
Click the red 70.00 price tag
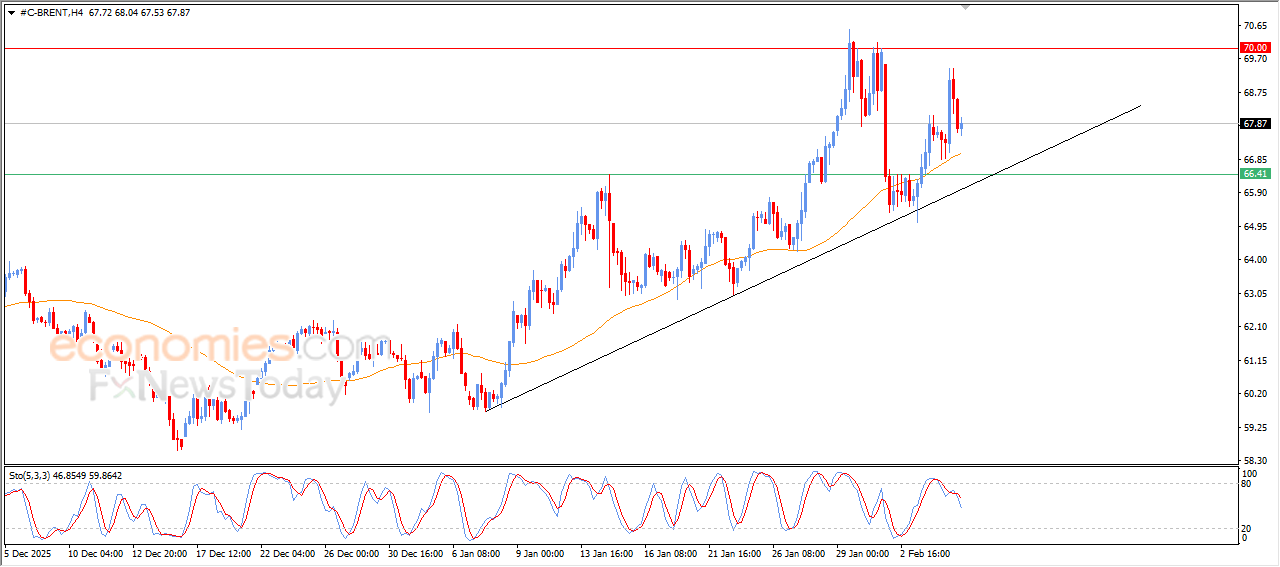tap(1253, 47)
